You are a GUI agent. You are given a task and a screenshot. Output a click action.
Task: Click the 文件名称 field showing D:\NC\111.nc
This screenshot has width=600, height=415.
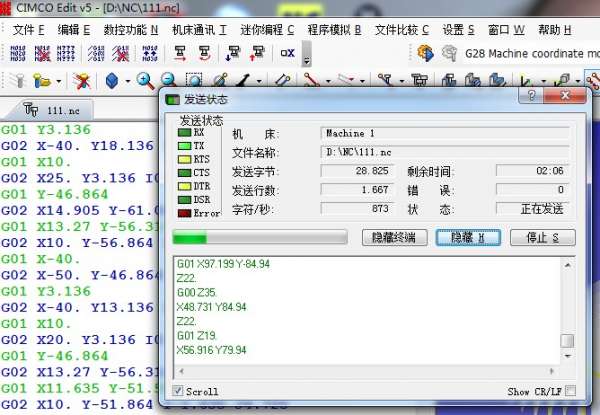coord(445,152)
